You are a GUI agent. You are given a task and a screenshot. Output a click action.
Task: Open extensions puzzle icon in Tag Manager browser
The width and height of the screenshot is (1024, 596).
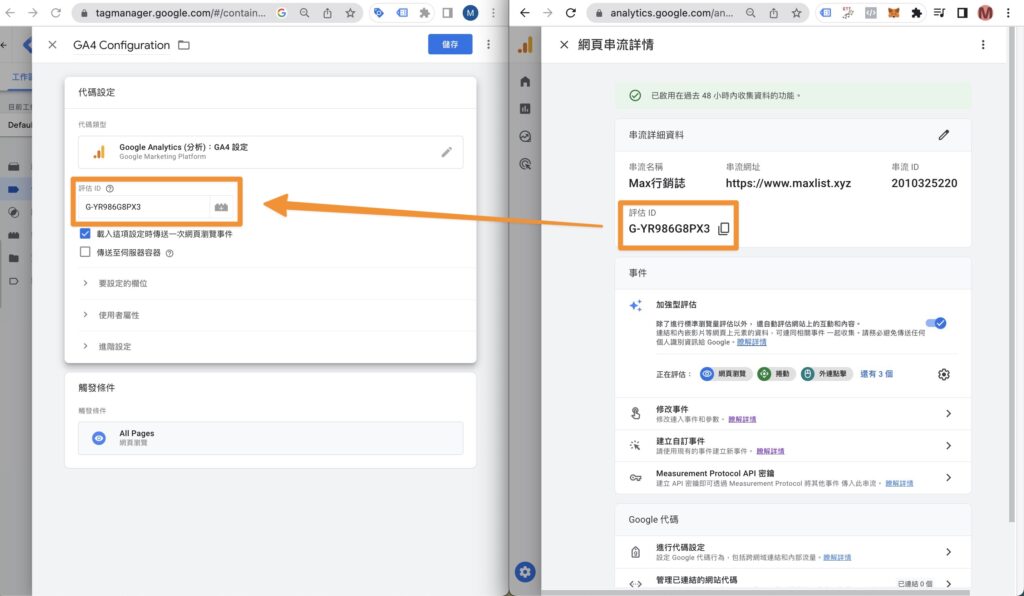click(424, 13)
